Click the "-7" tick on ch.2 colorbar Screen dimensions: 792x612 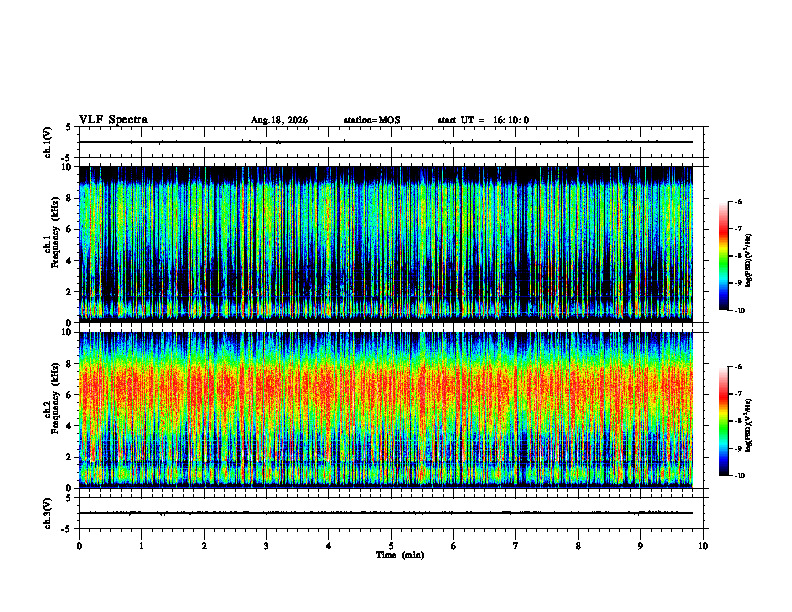[739, 394]
